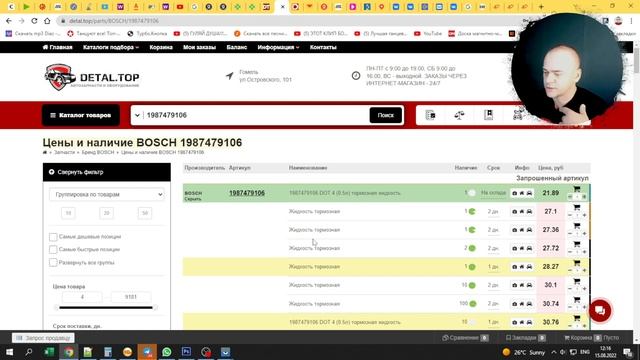Image resolution: width=640 pixels, height=360 pixels.
Task: Open 'Запрос продавцу' button
Action: point(43,338)
